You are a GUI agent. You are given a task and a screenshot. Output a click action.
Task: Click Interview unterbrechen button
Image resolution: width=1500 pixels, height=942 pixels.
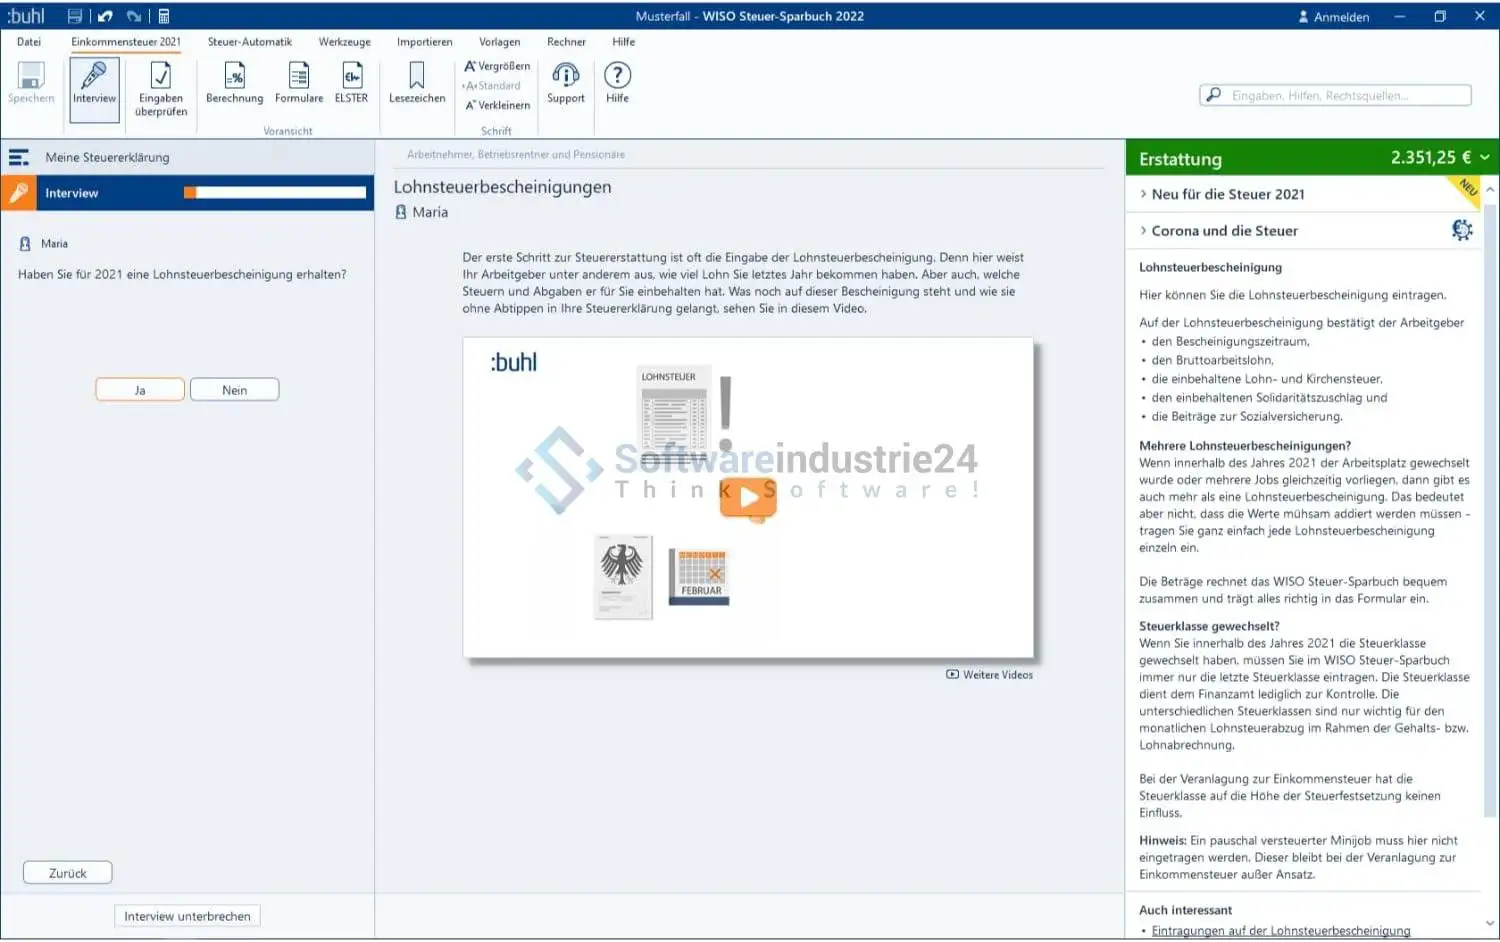187,917
